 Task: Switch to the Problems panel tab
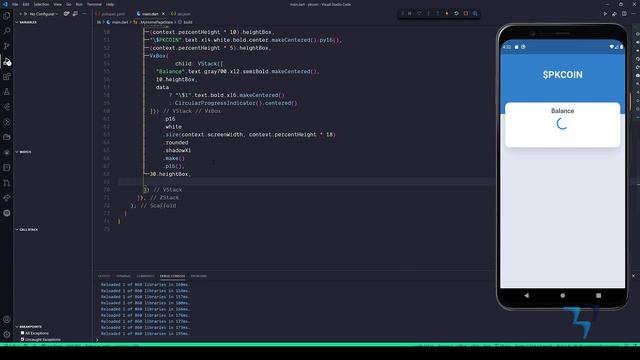pyautogui.click(x=199, y=276)
